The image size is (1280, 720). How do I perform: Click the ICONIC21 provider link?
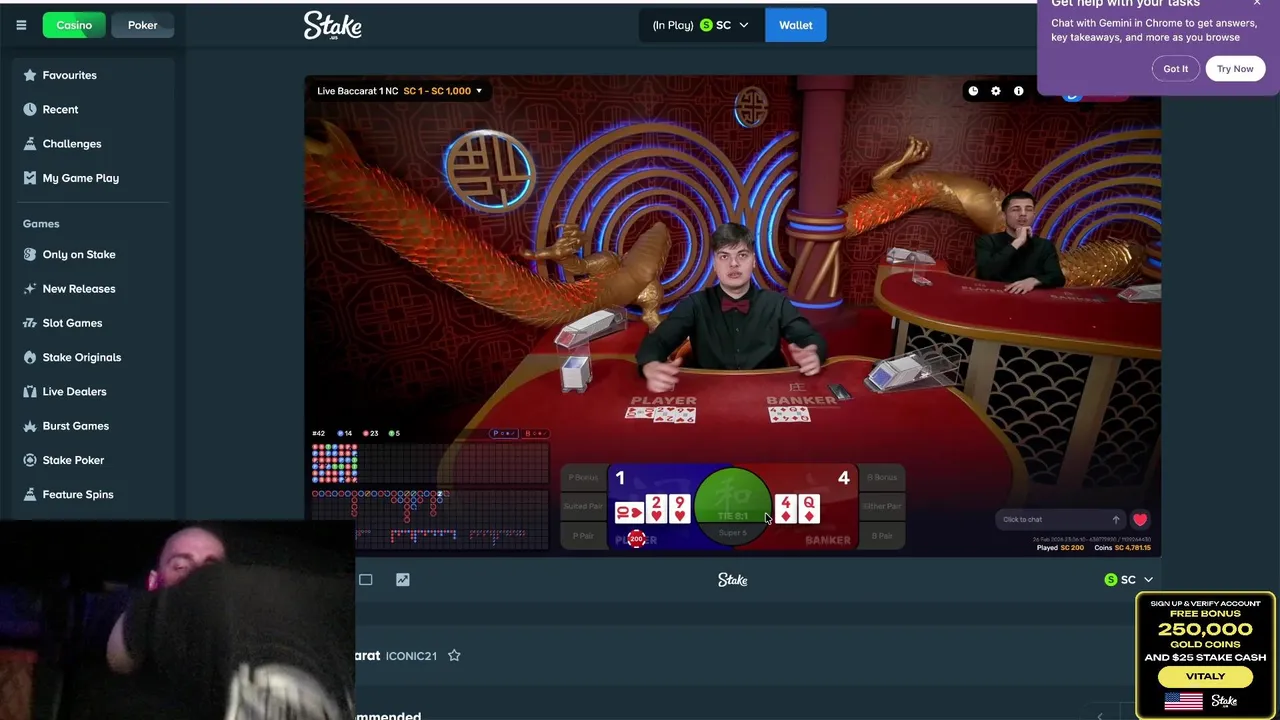click(x=411, y=656)
